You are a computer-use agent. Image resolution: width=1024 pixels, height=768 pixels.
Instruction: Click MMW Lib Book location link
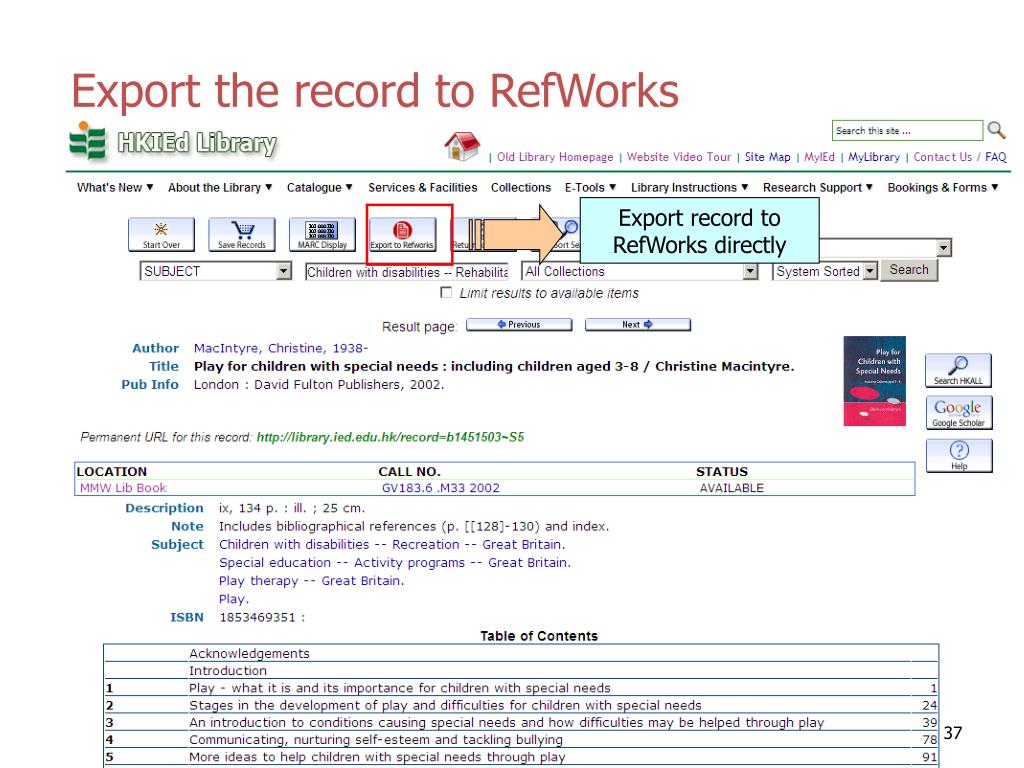123,488
